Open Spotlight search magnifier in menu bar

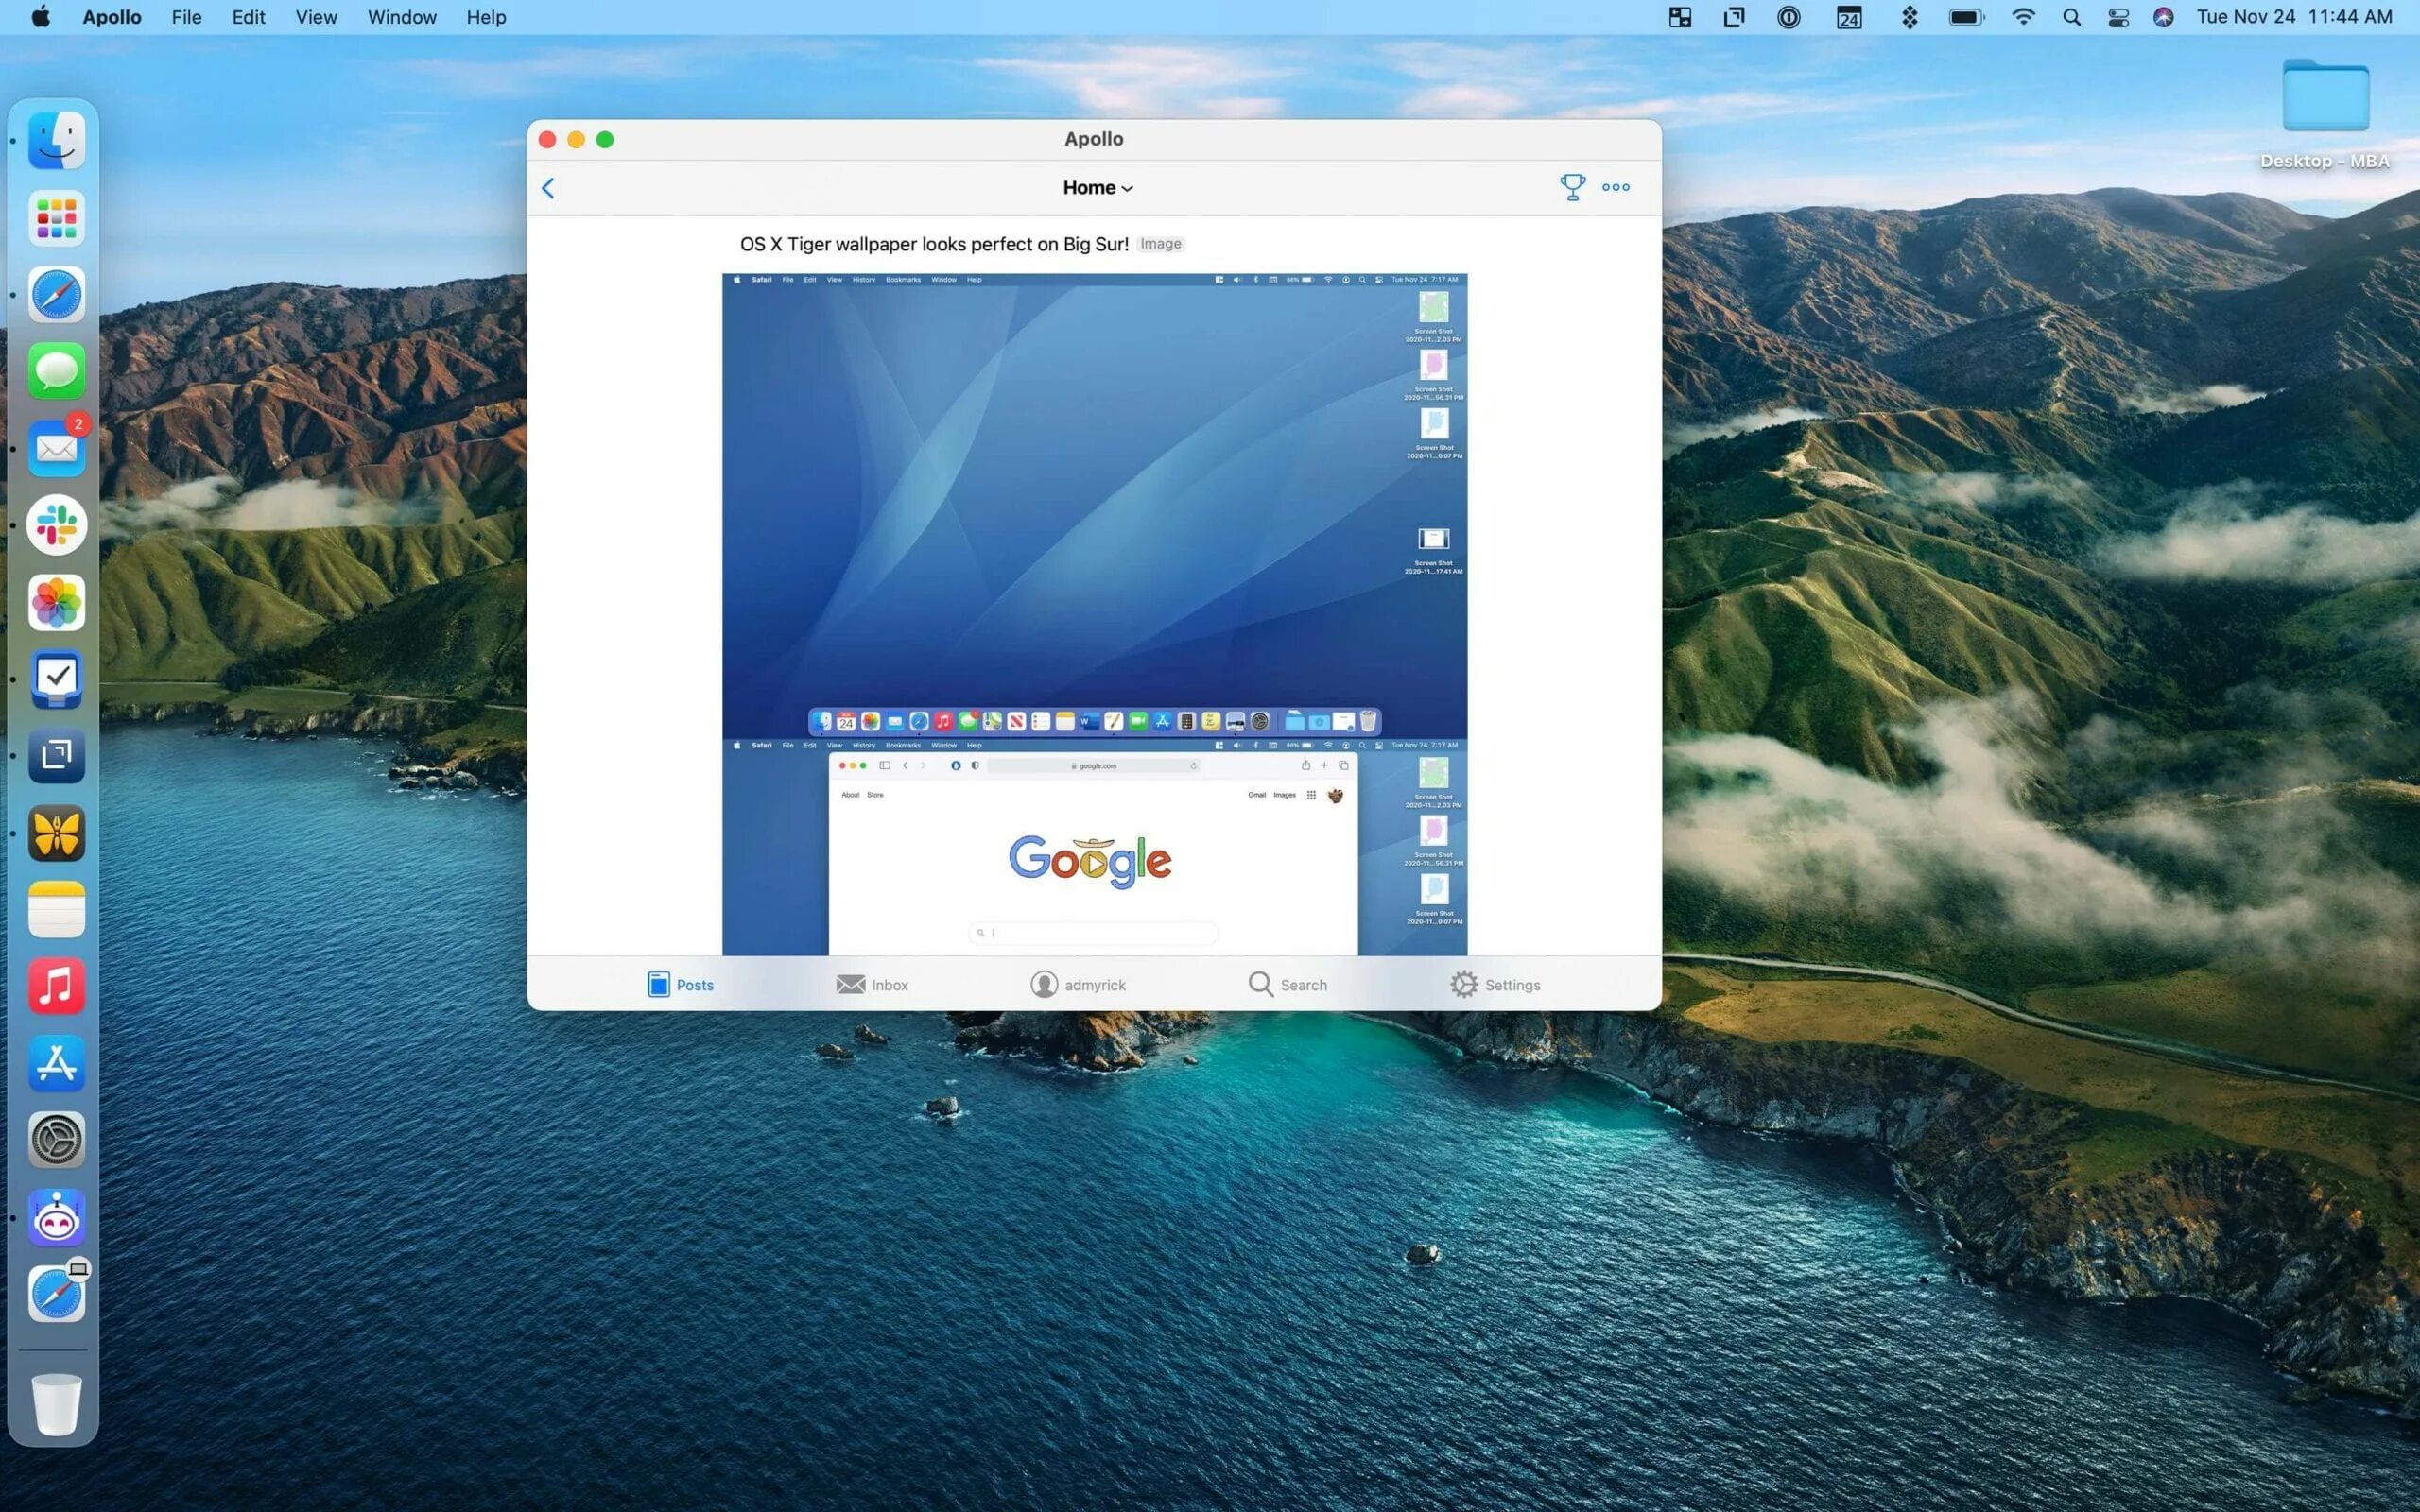click(x=2071, y=17)
